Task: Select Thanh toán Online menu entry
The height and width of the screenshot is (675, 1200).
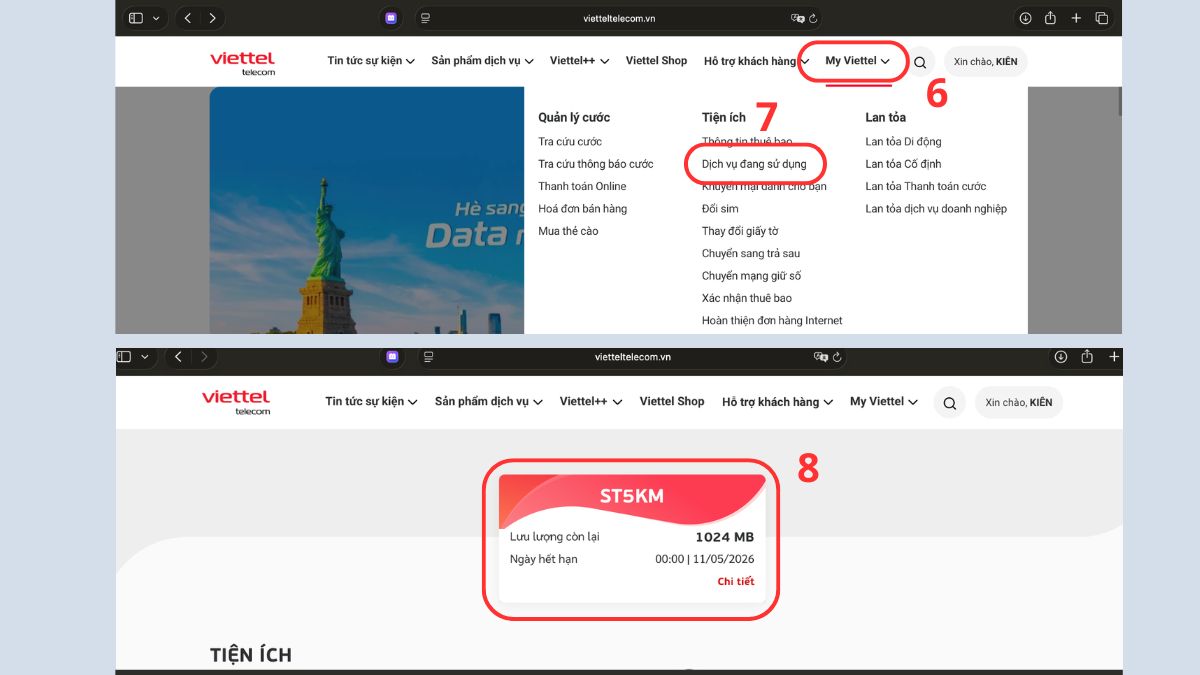Action: click(x=582, y=186)
